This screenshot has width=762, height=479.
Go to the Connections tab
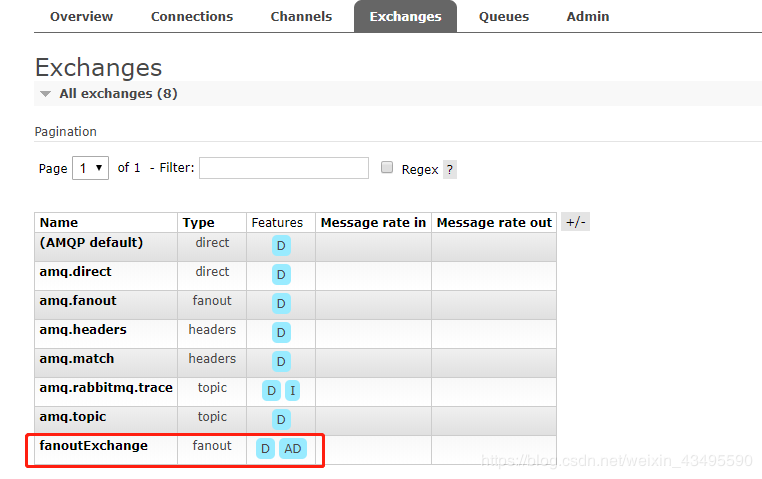[192, 17]
